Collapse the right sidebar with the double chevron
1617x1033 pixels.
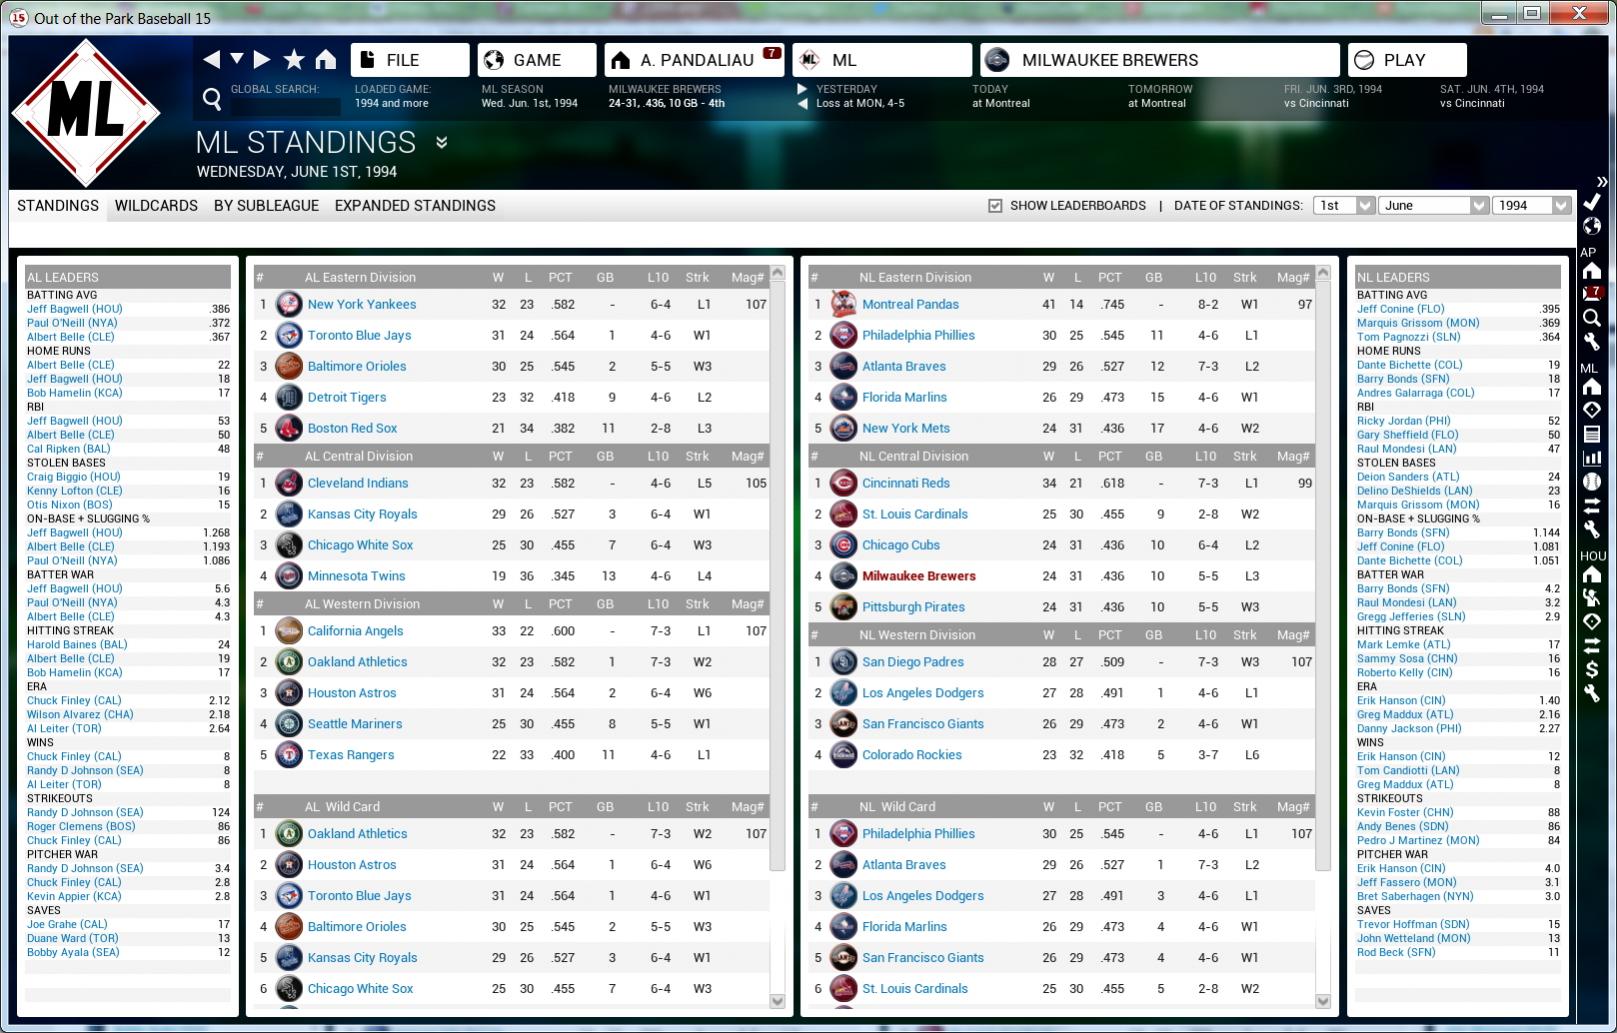pos(1601,181)
